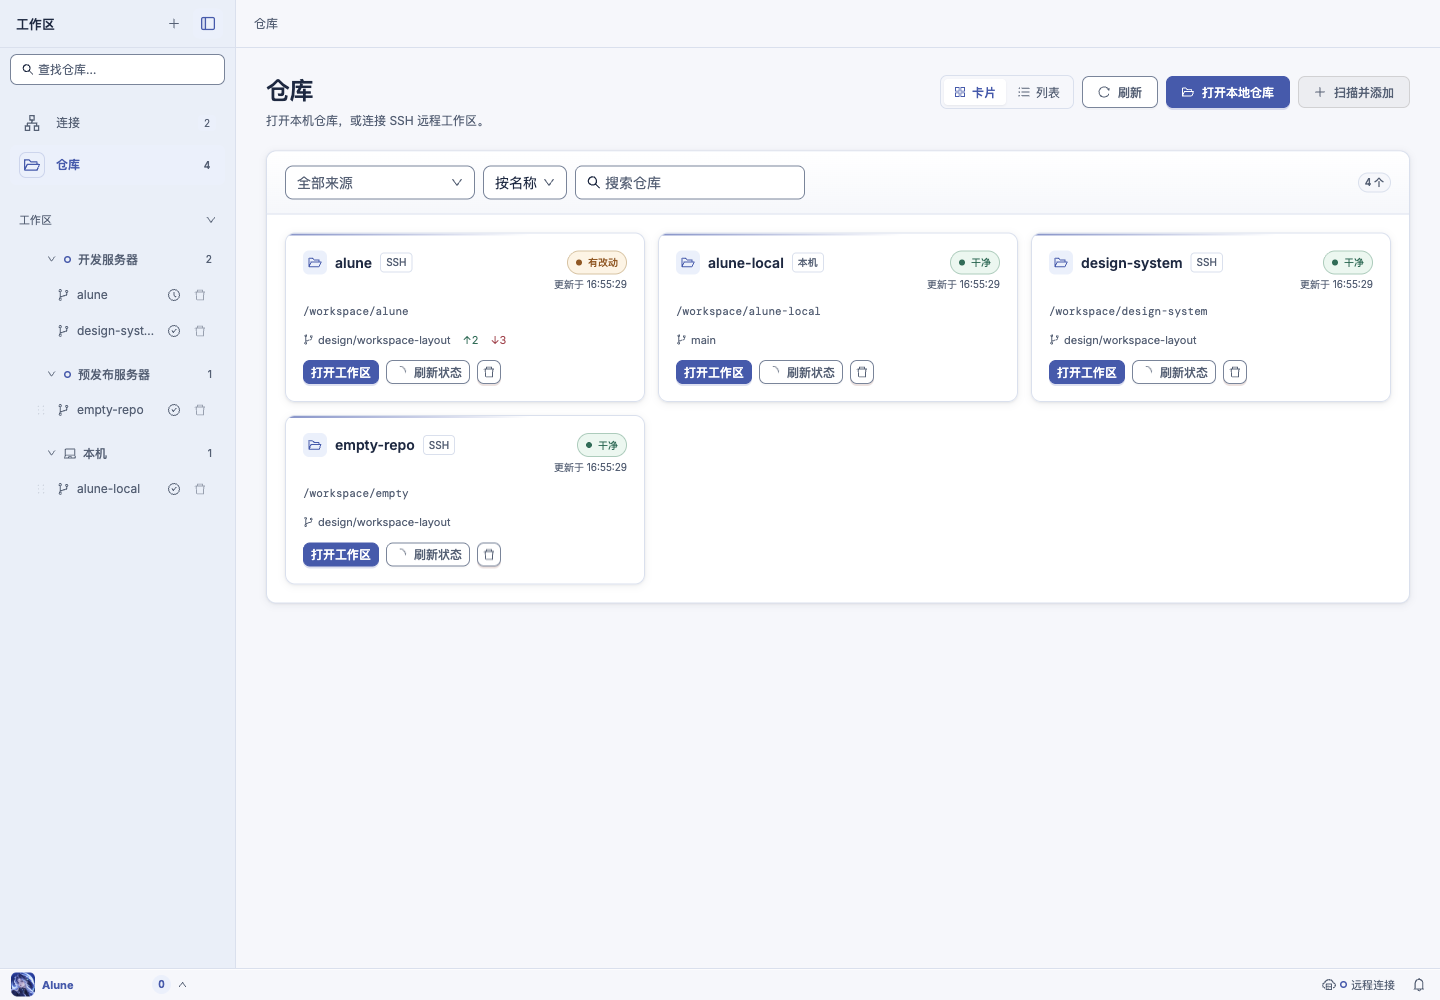Click the 刷新 refresh button

(x=1120, y=92)
